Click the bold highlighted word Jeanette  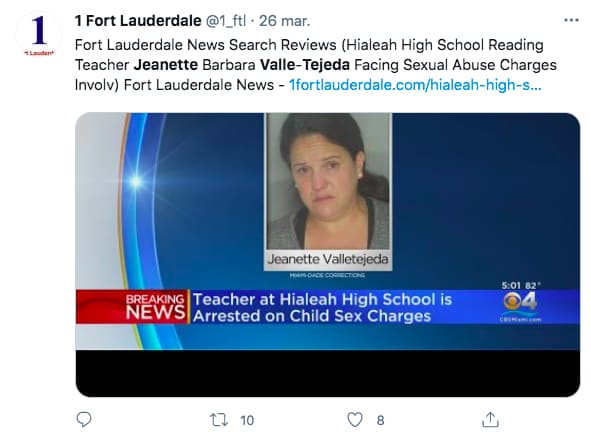[166, 65]
